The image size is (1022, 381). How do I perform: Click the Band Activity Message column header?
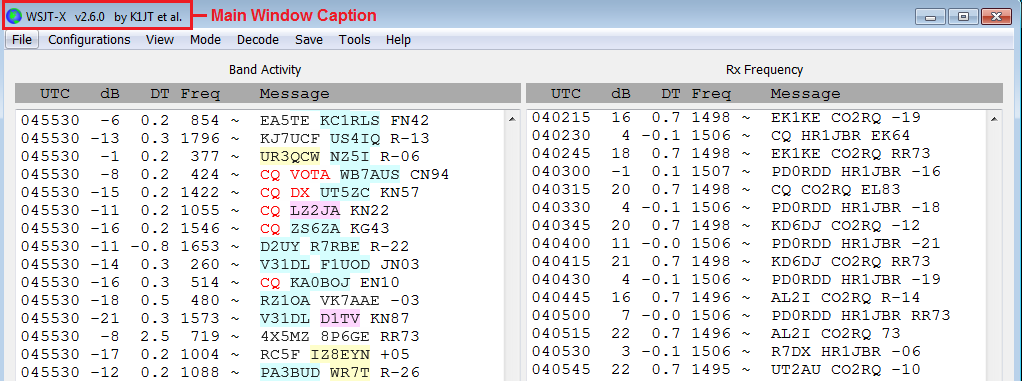pos(295,94)
